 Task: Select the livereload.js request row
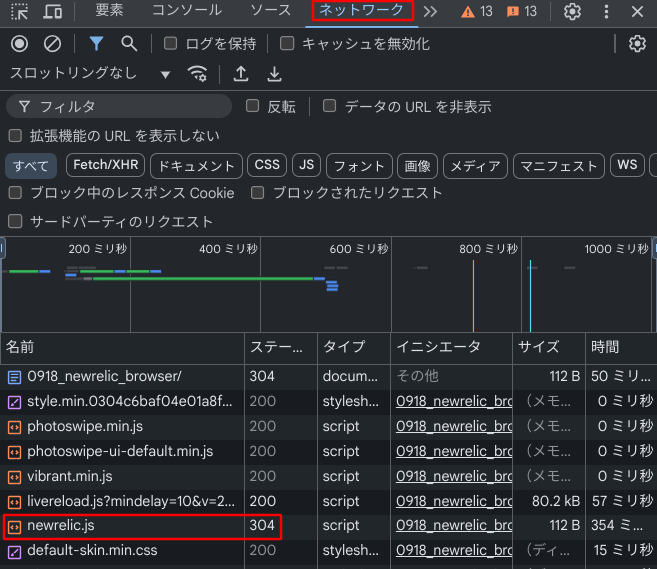[328, 501]
